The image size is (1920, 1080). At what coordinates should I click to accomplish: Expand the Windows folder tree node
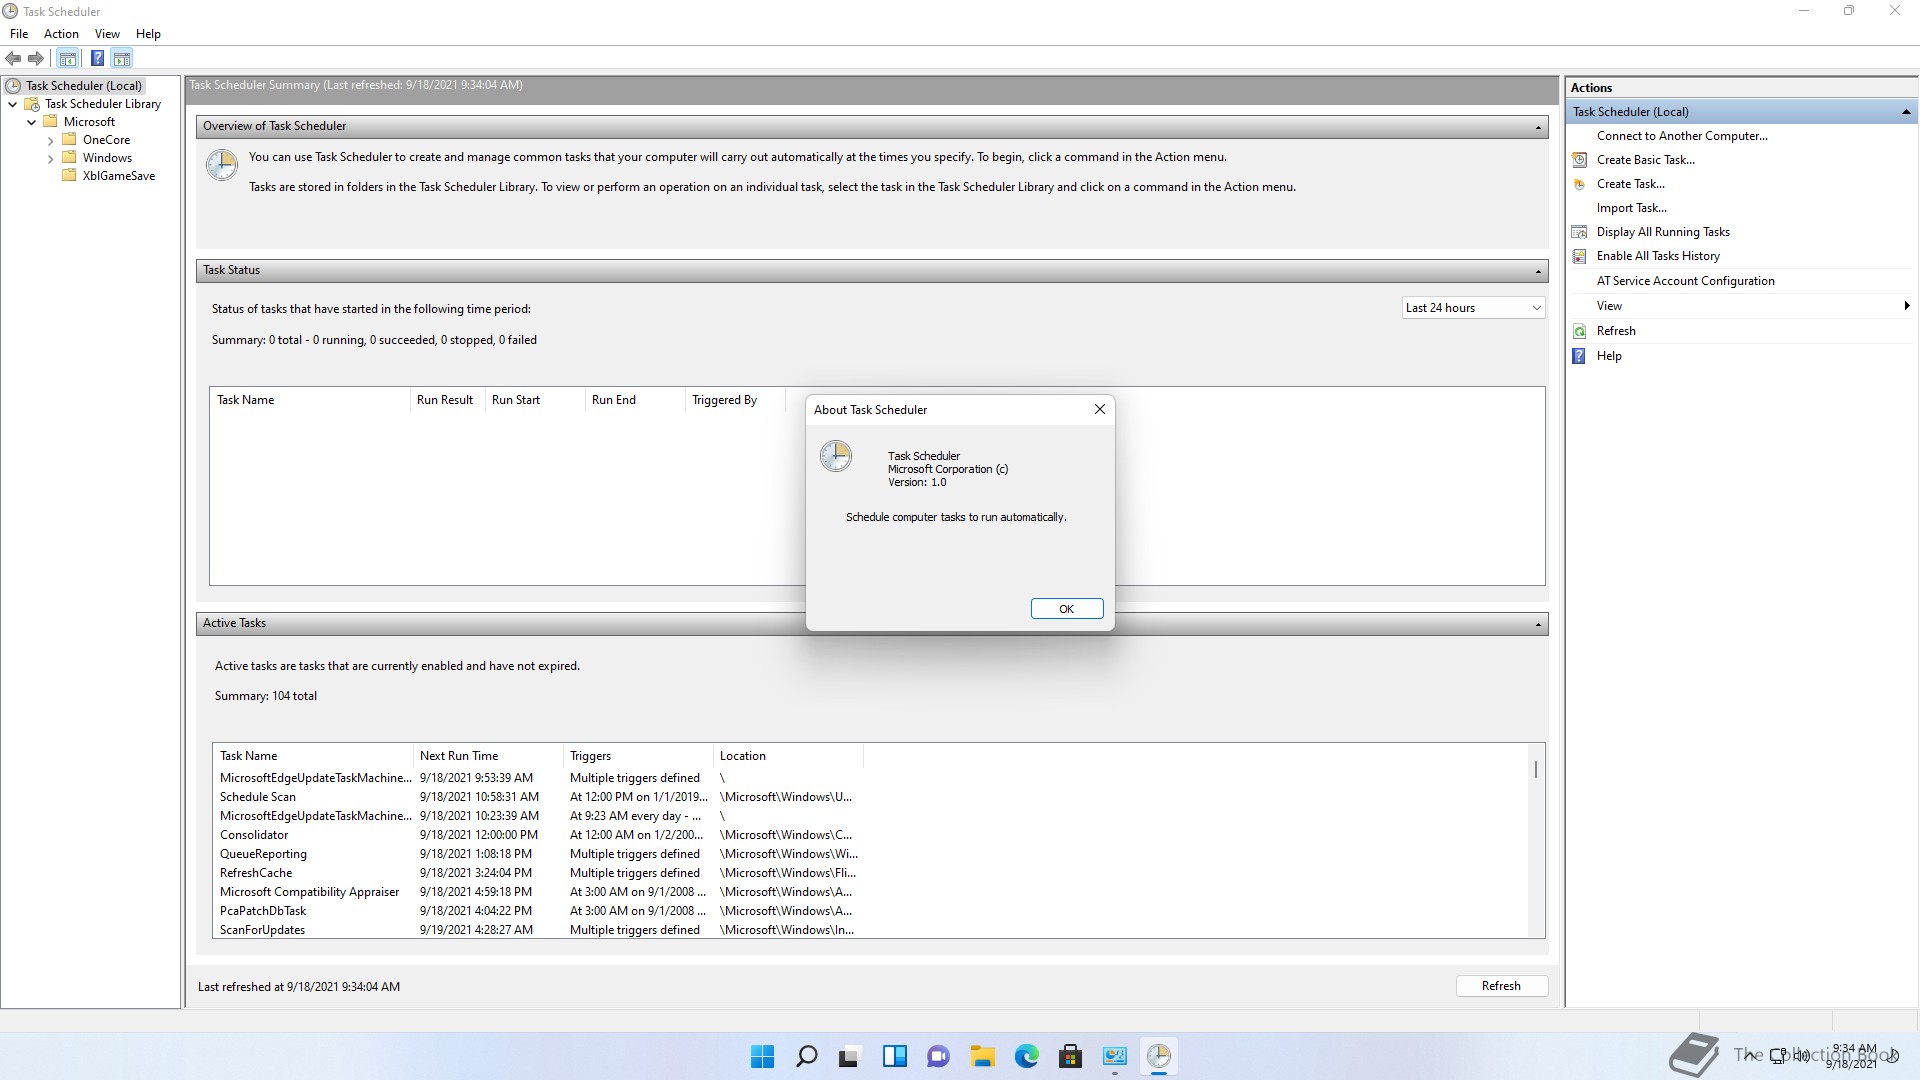click(x=50, y=159)
